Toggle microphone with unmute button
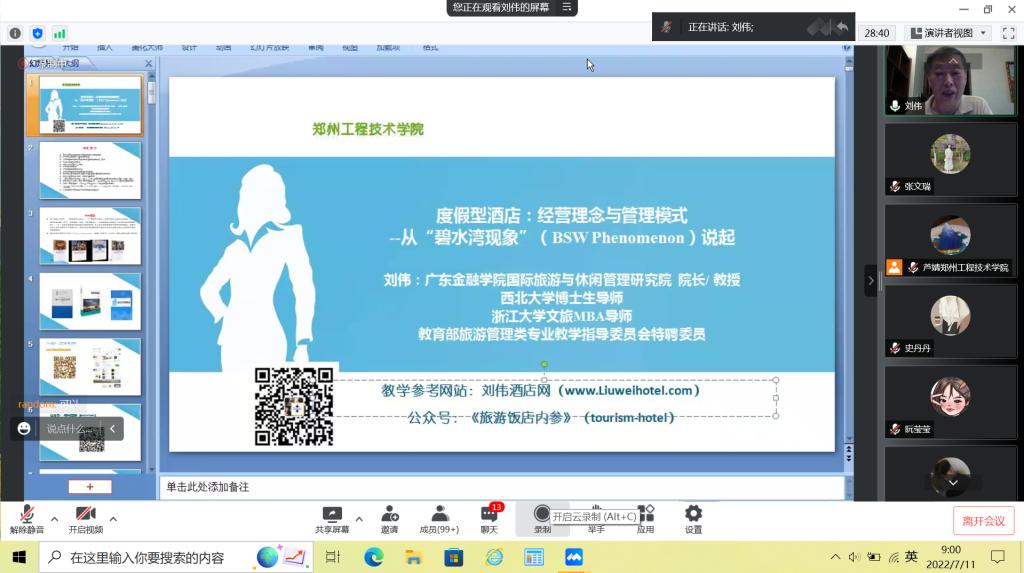The width and height of the screenshot is (1024, 573). tap(27, 518)
